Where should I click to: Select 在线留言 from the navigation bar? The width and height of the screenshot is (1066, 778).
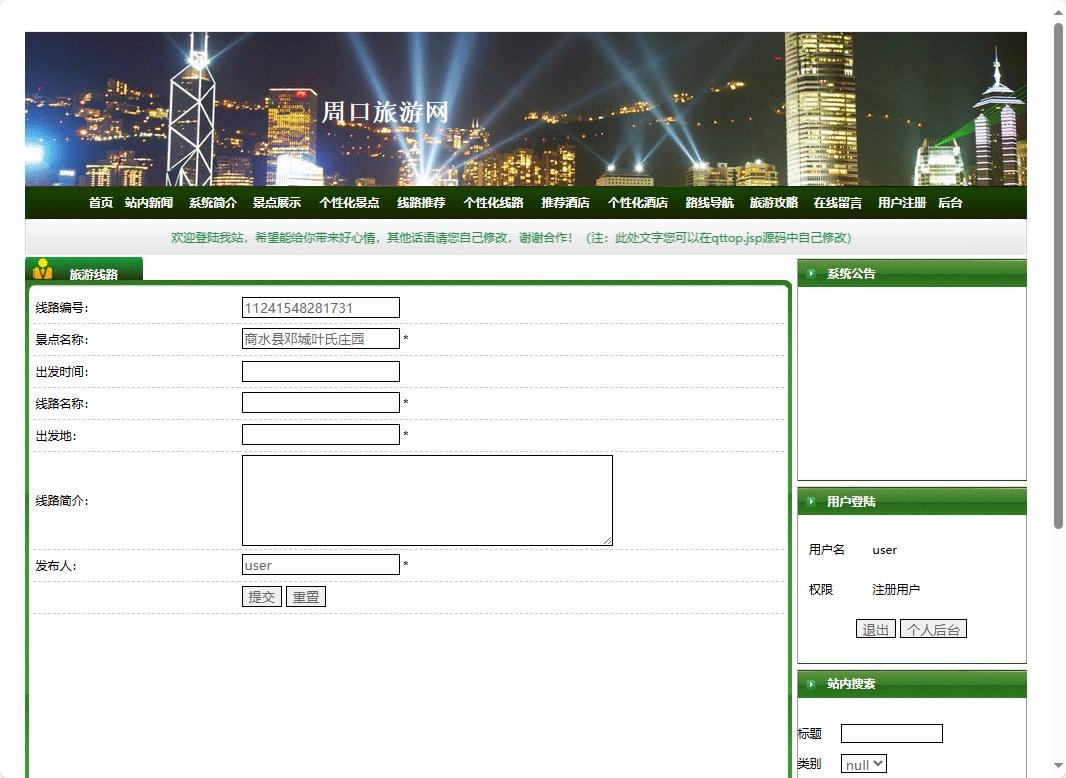[836, 202]
